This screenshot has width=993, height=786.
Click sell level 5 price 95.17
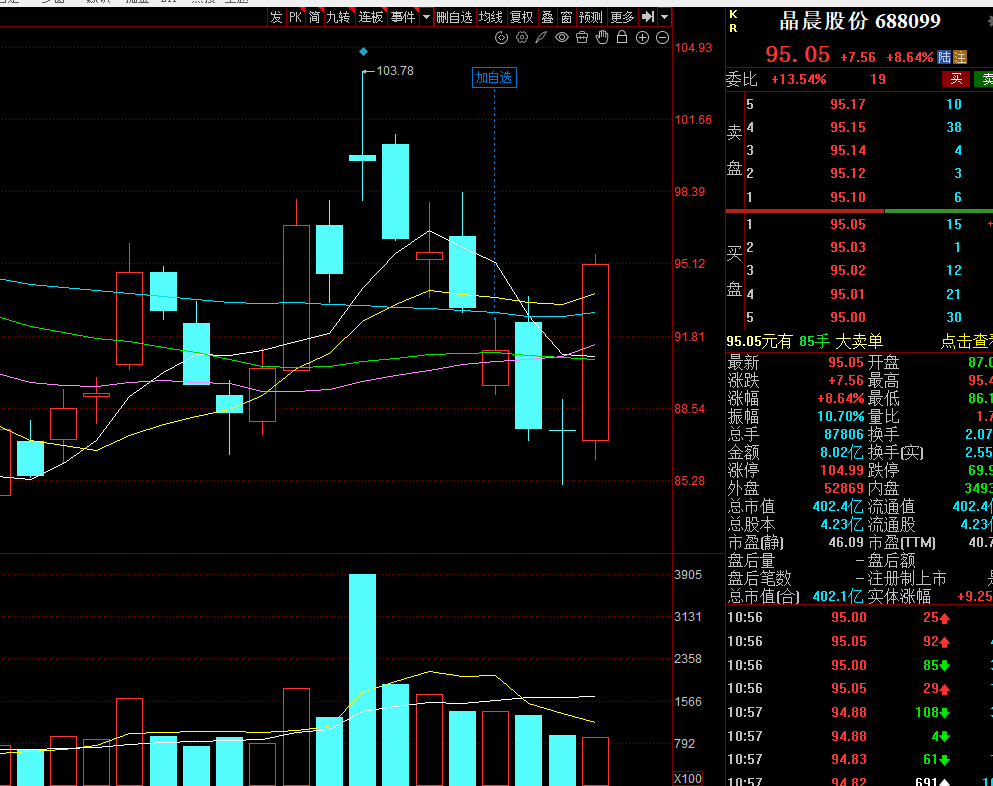point(847,105)
